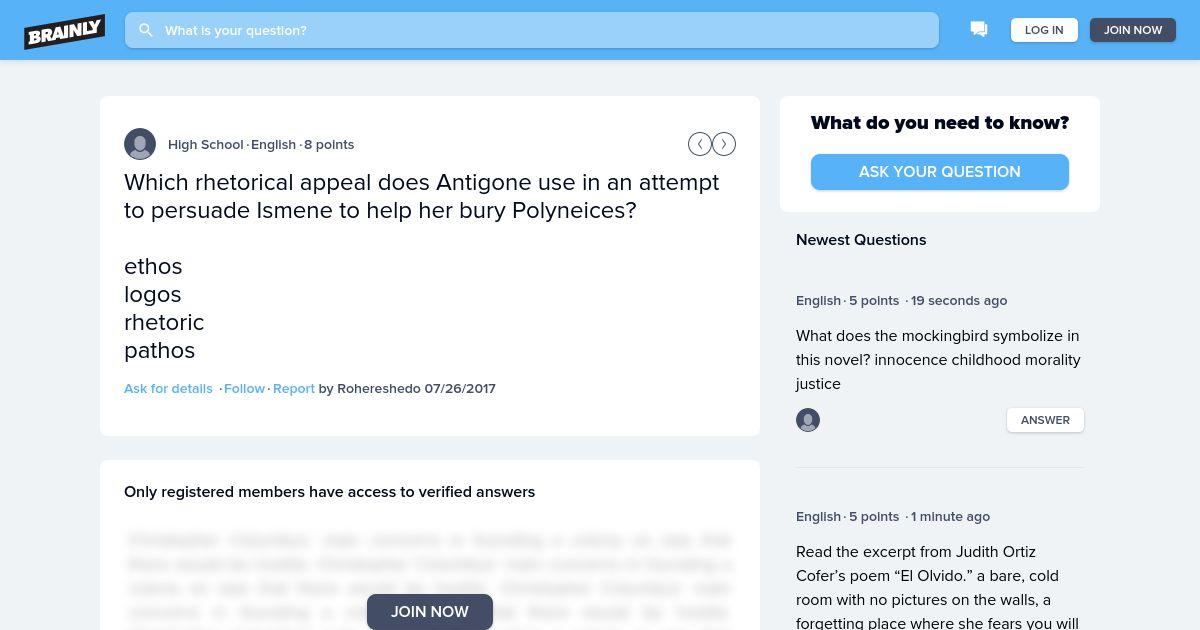Open the English subject link on question

[x=273, y=144]
